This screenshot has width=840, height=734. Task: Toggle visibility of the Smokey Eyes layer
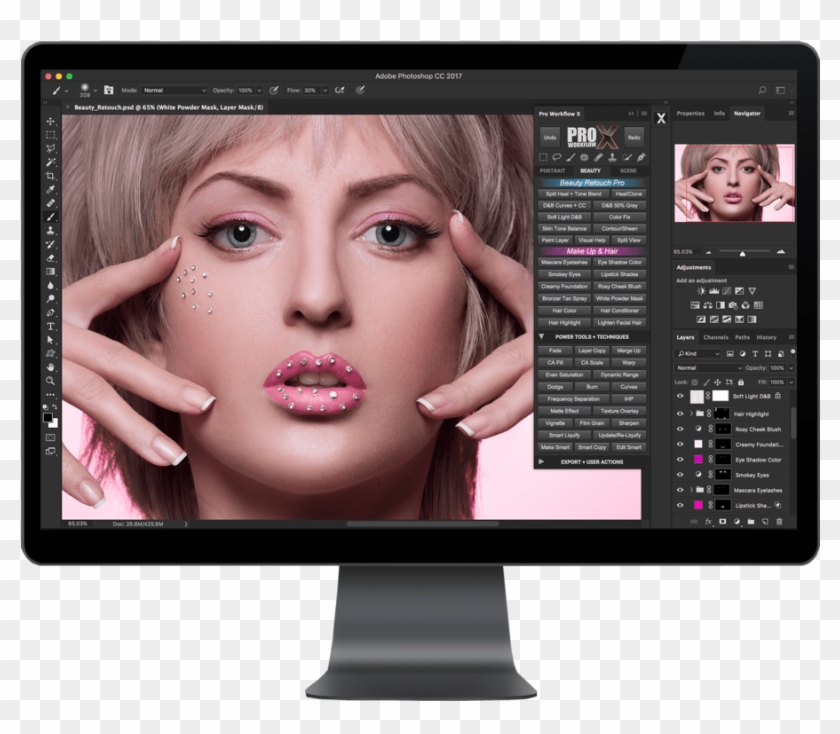click(679, 475)
